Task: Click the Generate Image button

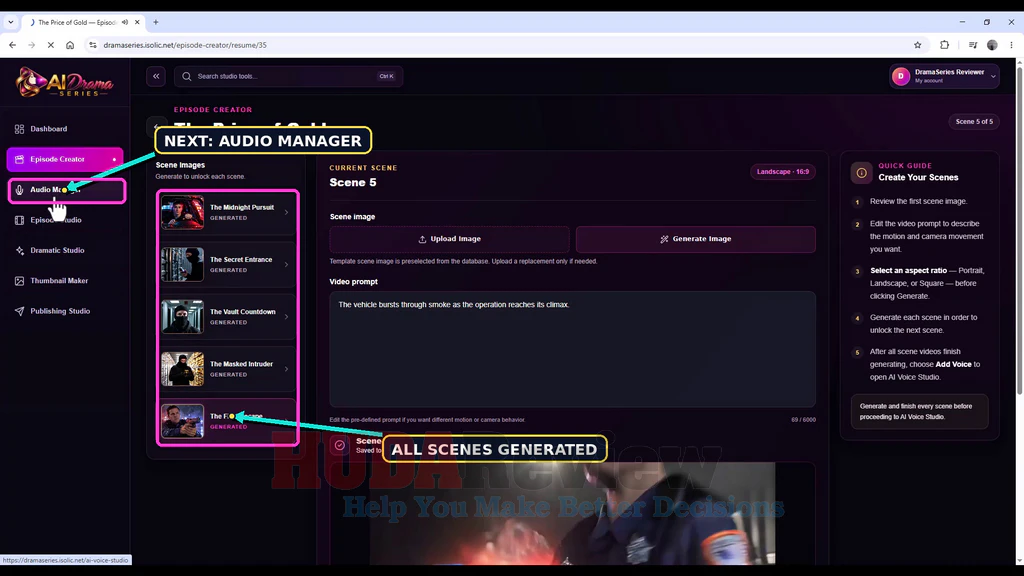Action: (x=696, y=239)
